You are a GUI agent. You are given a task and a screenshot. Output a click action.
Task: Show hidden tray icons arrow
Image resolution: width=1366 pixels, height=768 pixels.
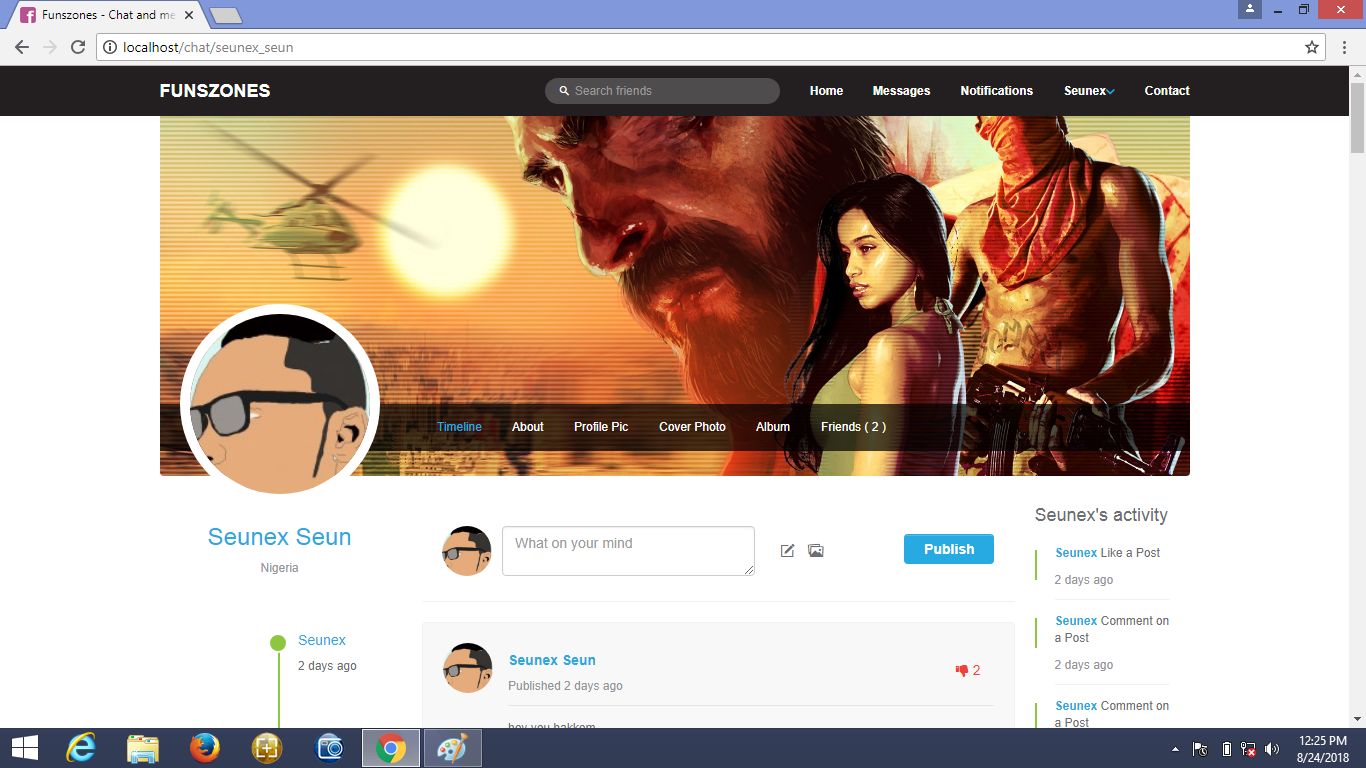pyautogui.click(x=1175, y=749)
